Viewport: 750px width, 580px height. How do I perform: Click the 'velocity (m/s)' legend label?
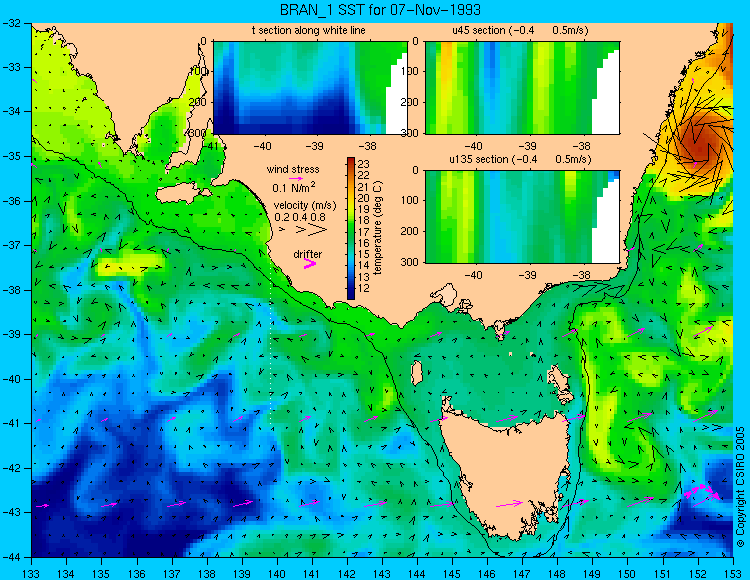[305, 205]
